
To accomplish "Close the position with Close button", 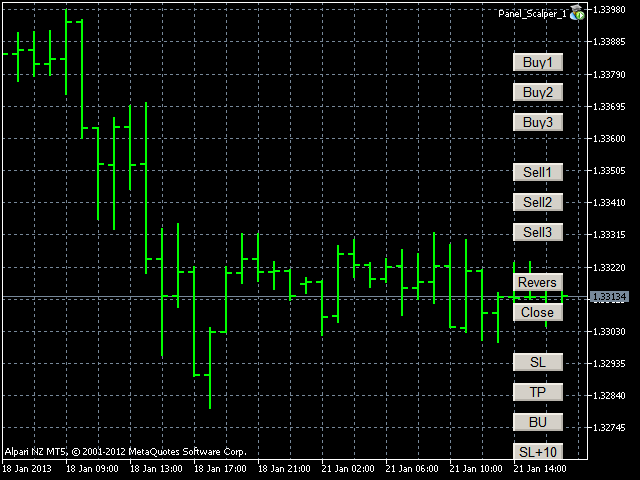I will (x=538, y=312).
